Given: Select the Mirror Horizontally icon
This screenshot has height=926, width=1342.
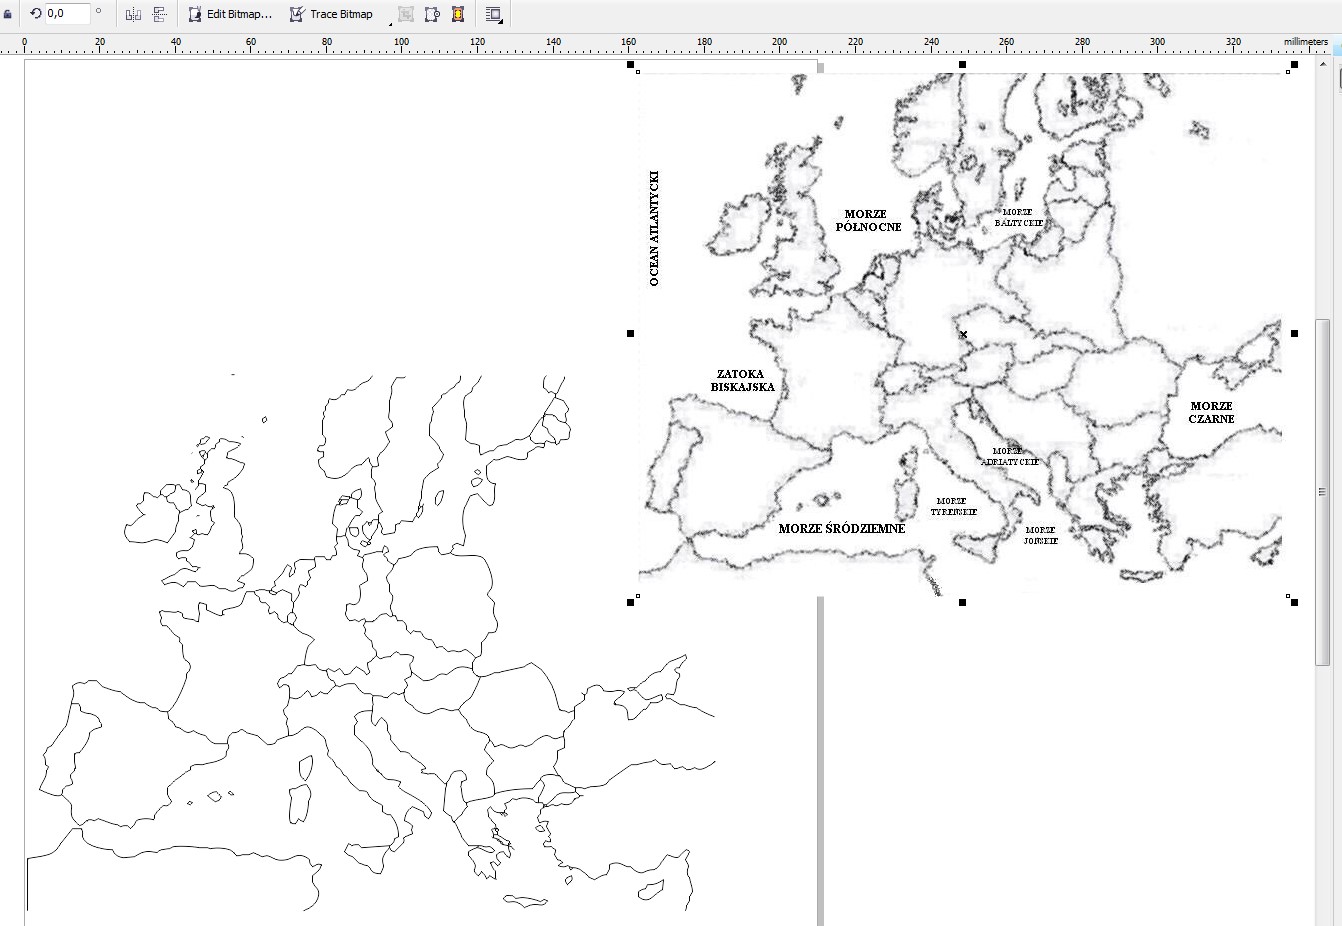Looking at the screenshot, I should coord(133,14).
